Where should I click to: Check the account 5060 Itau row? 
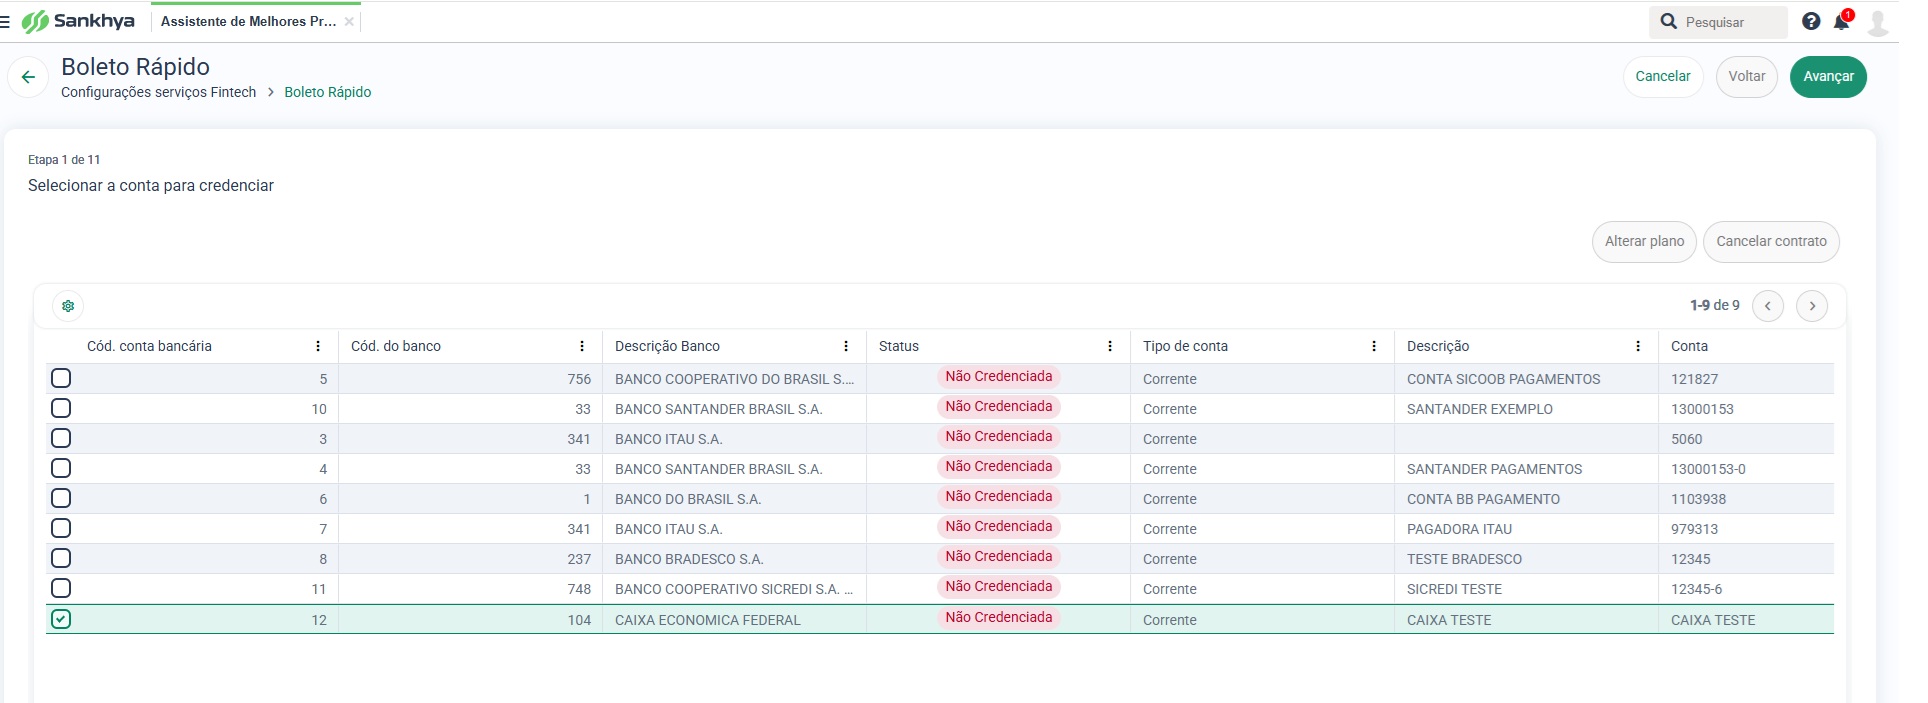click(61, 438)
